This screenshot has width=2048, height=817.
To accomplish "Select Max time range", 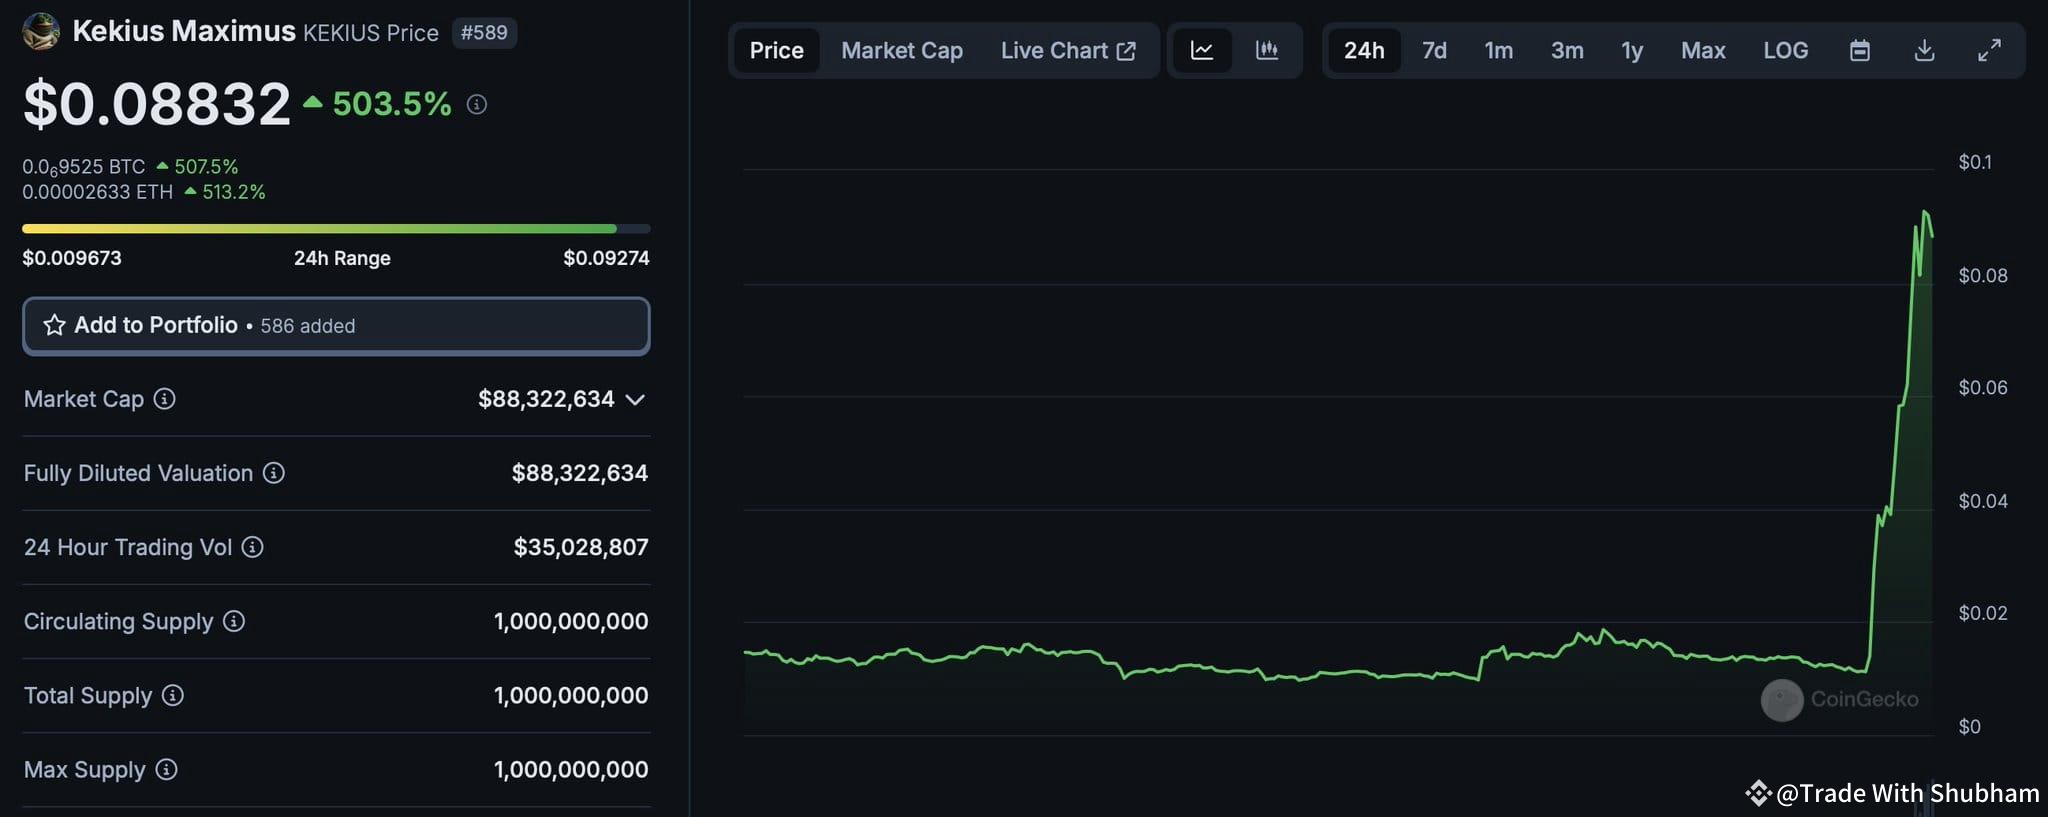I will (1703, 50).
